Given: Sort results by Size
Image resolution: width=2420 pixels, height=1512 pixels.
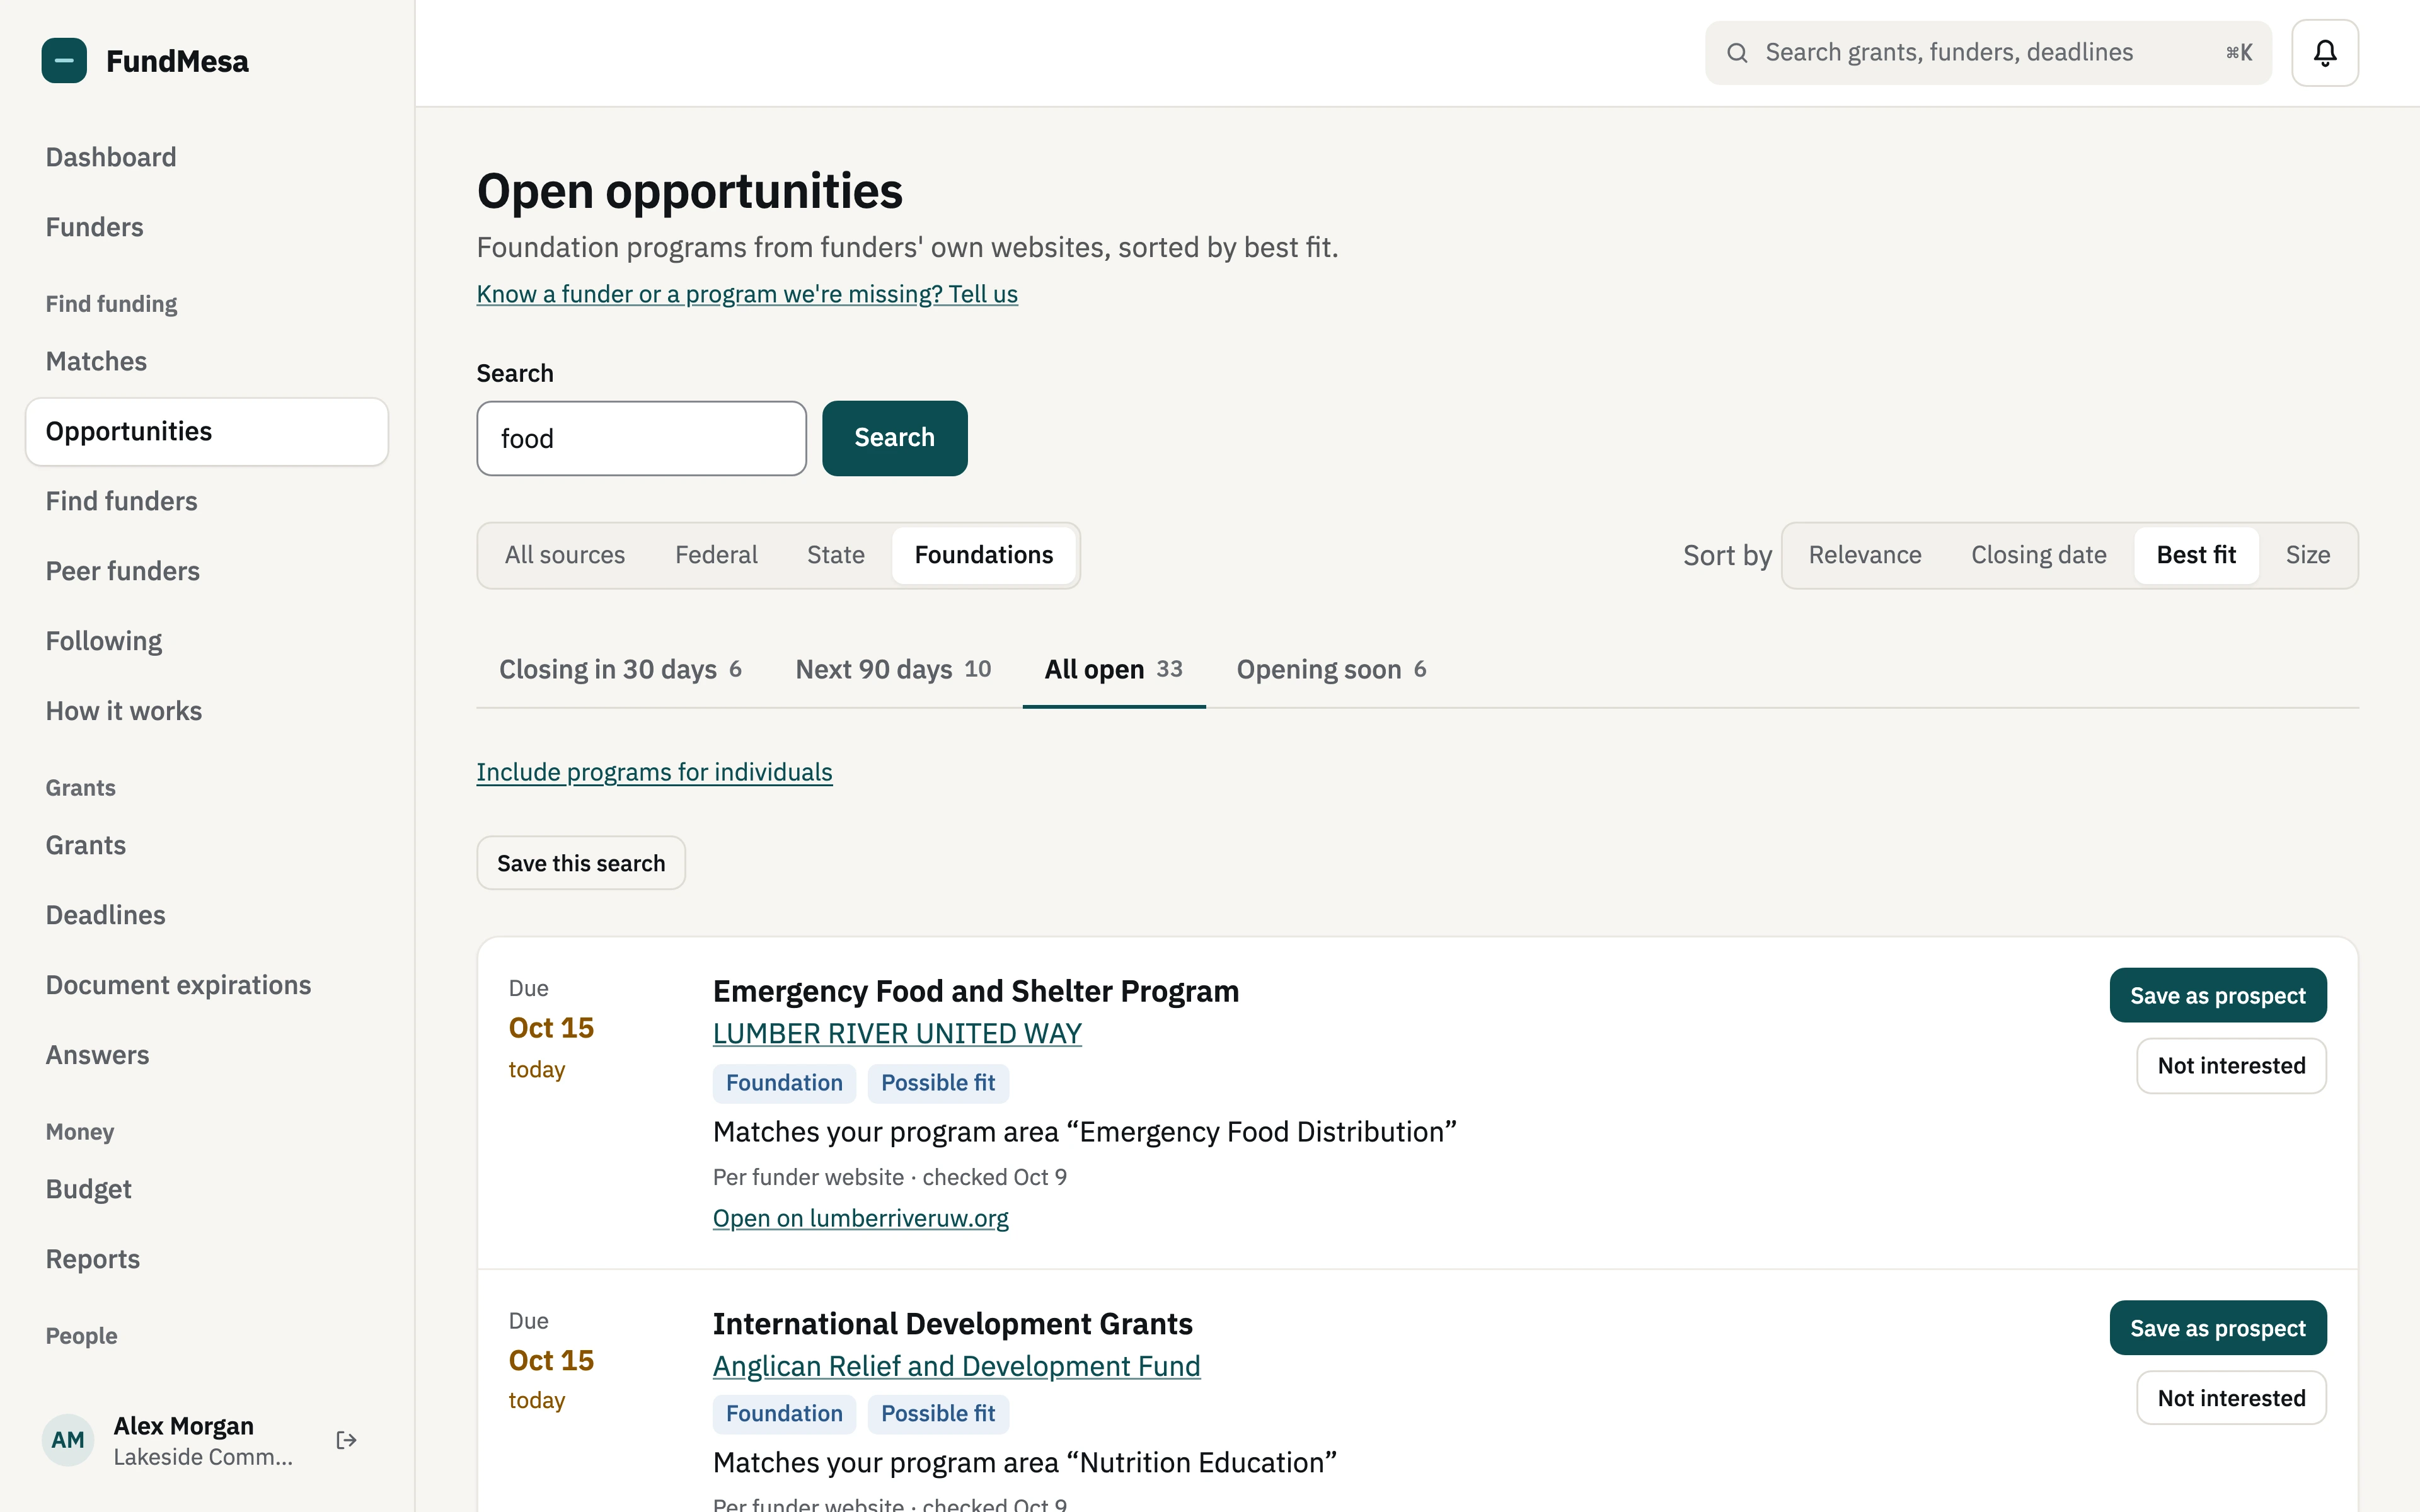Looking at the screenshot, I should coord(2308,555).
